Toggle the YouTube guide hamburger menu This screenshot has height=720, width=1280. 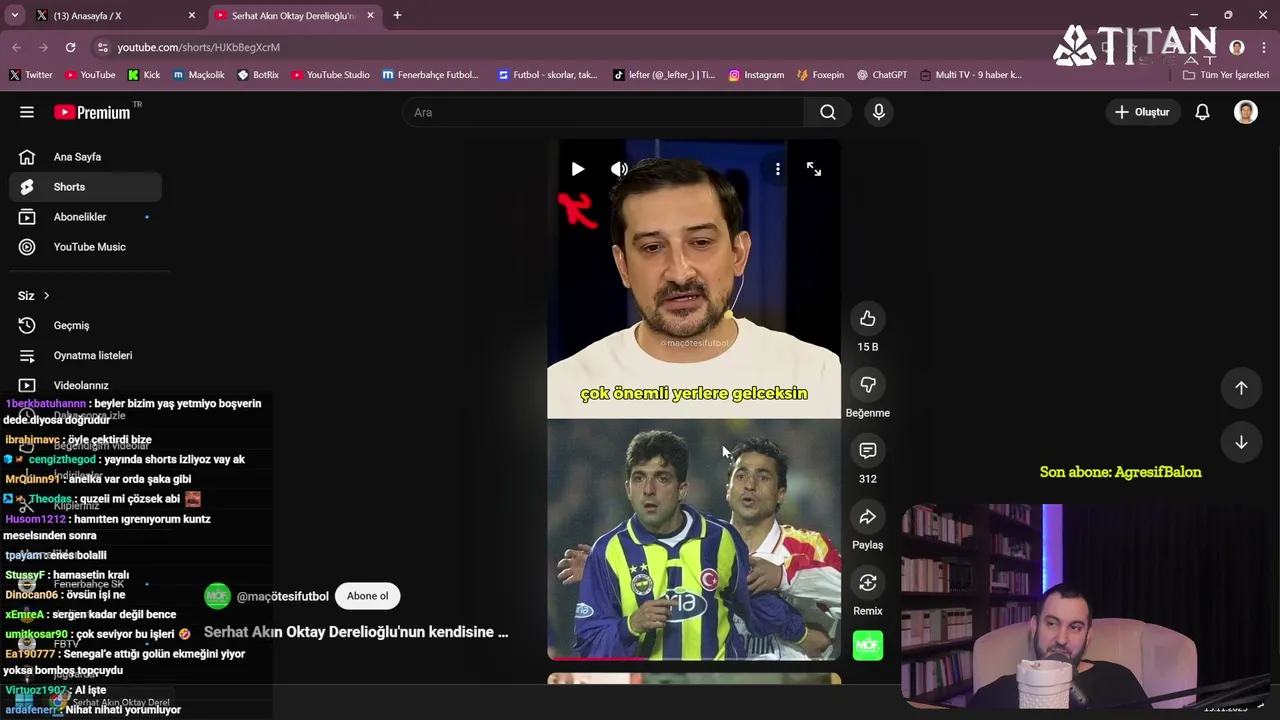pyautogui.click(x=27, y=112)
